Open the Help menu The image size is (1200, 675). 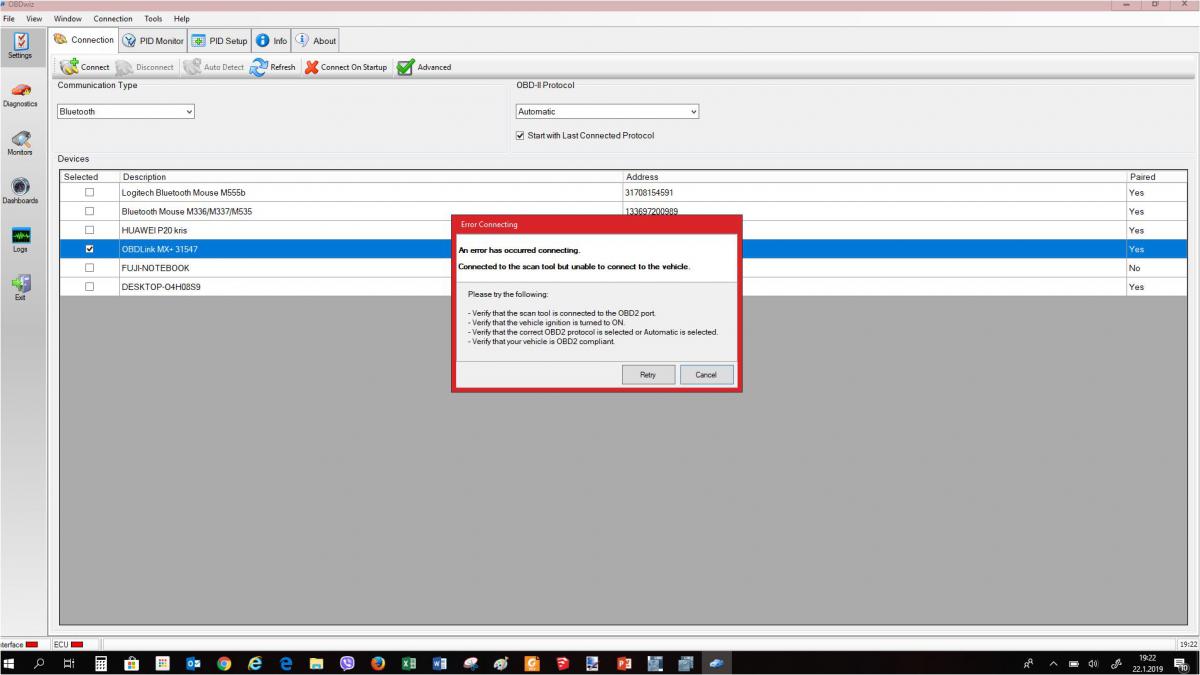(181, 19)
